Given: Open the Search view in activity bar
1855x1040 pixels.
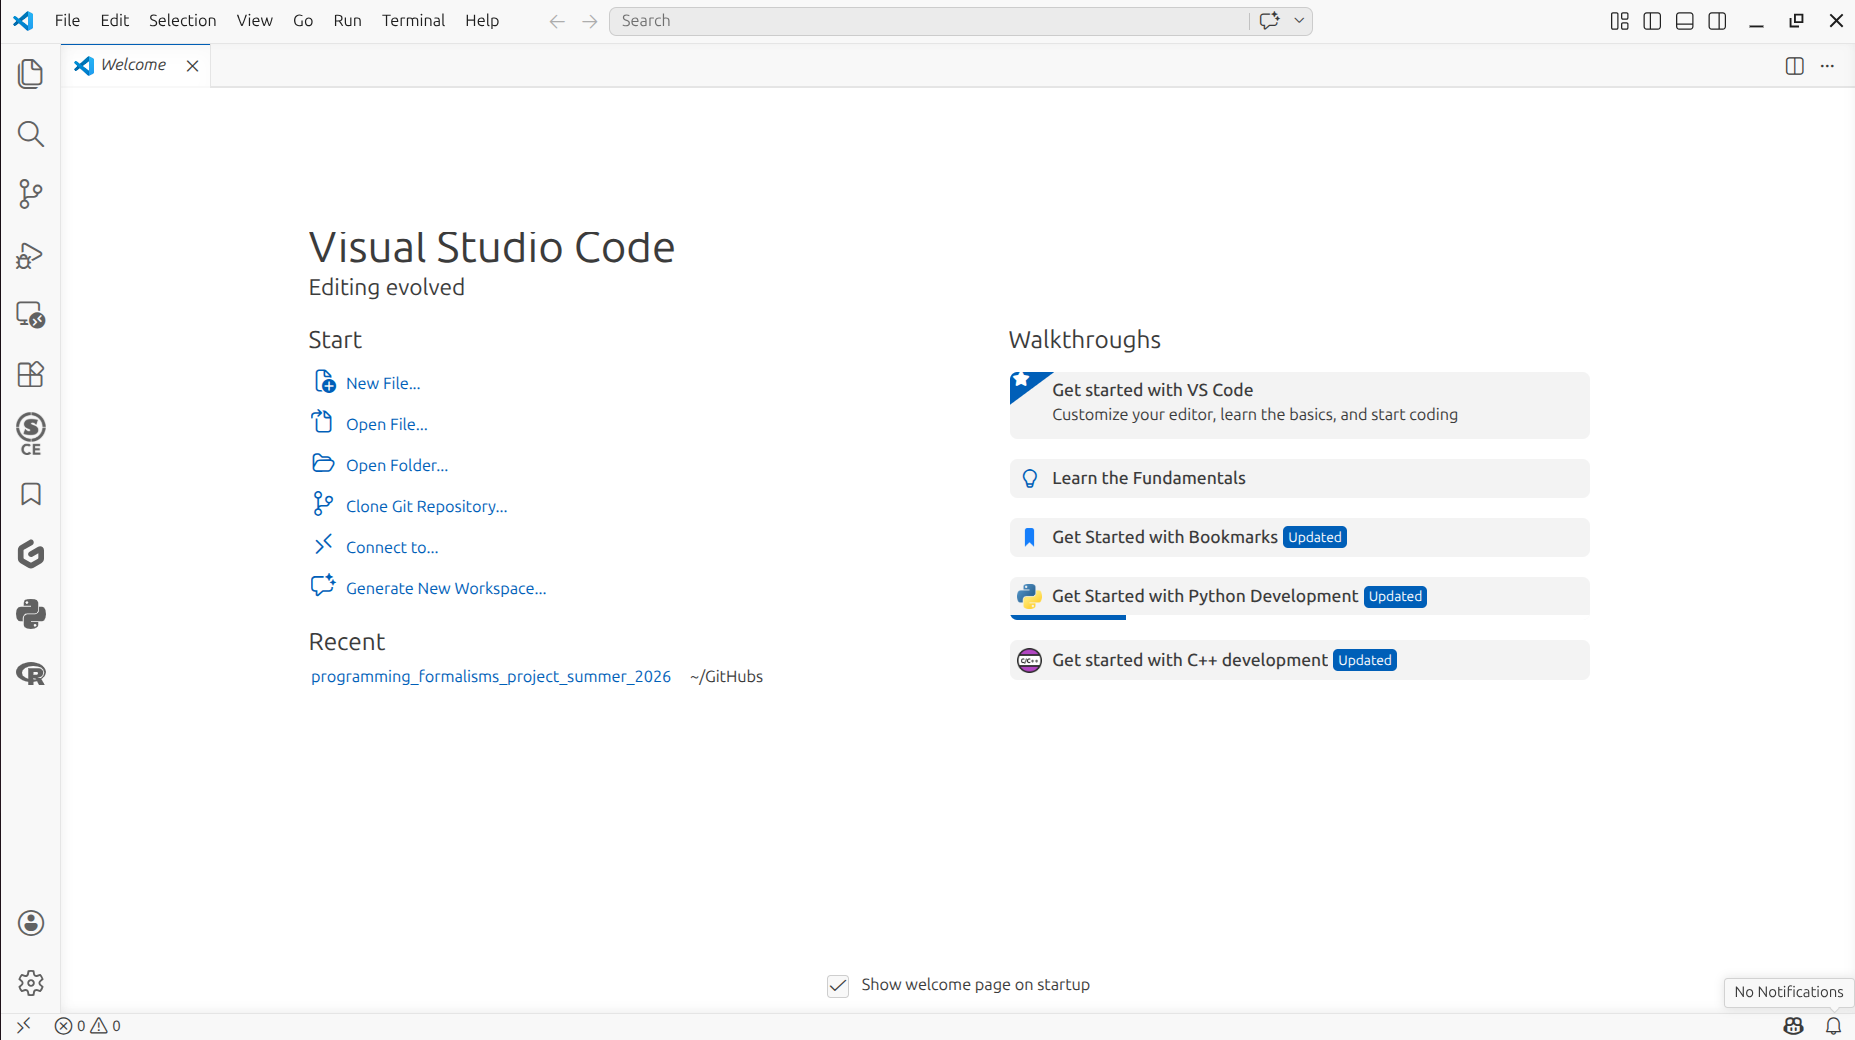Looking at the screenshot, I should point(31,134).
